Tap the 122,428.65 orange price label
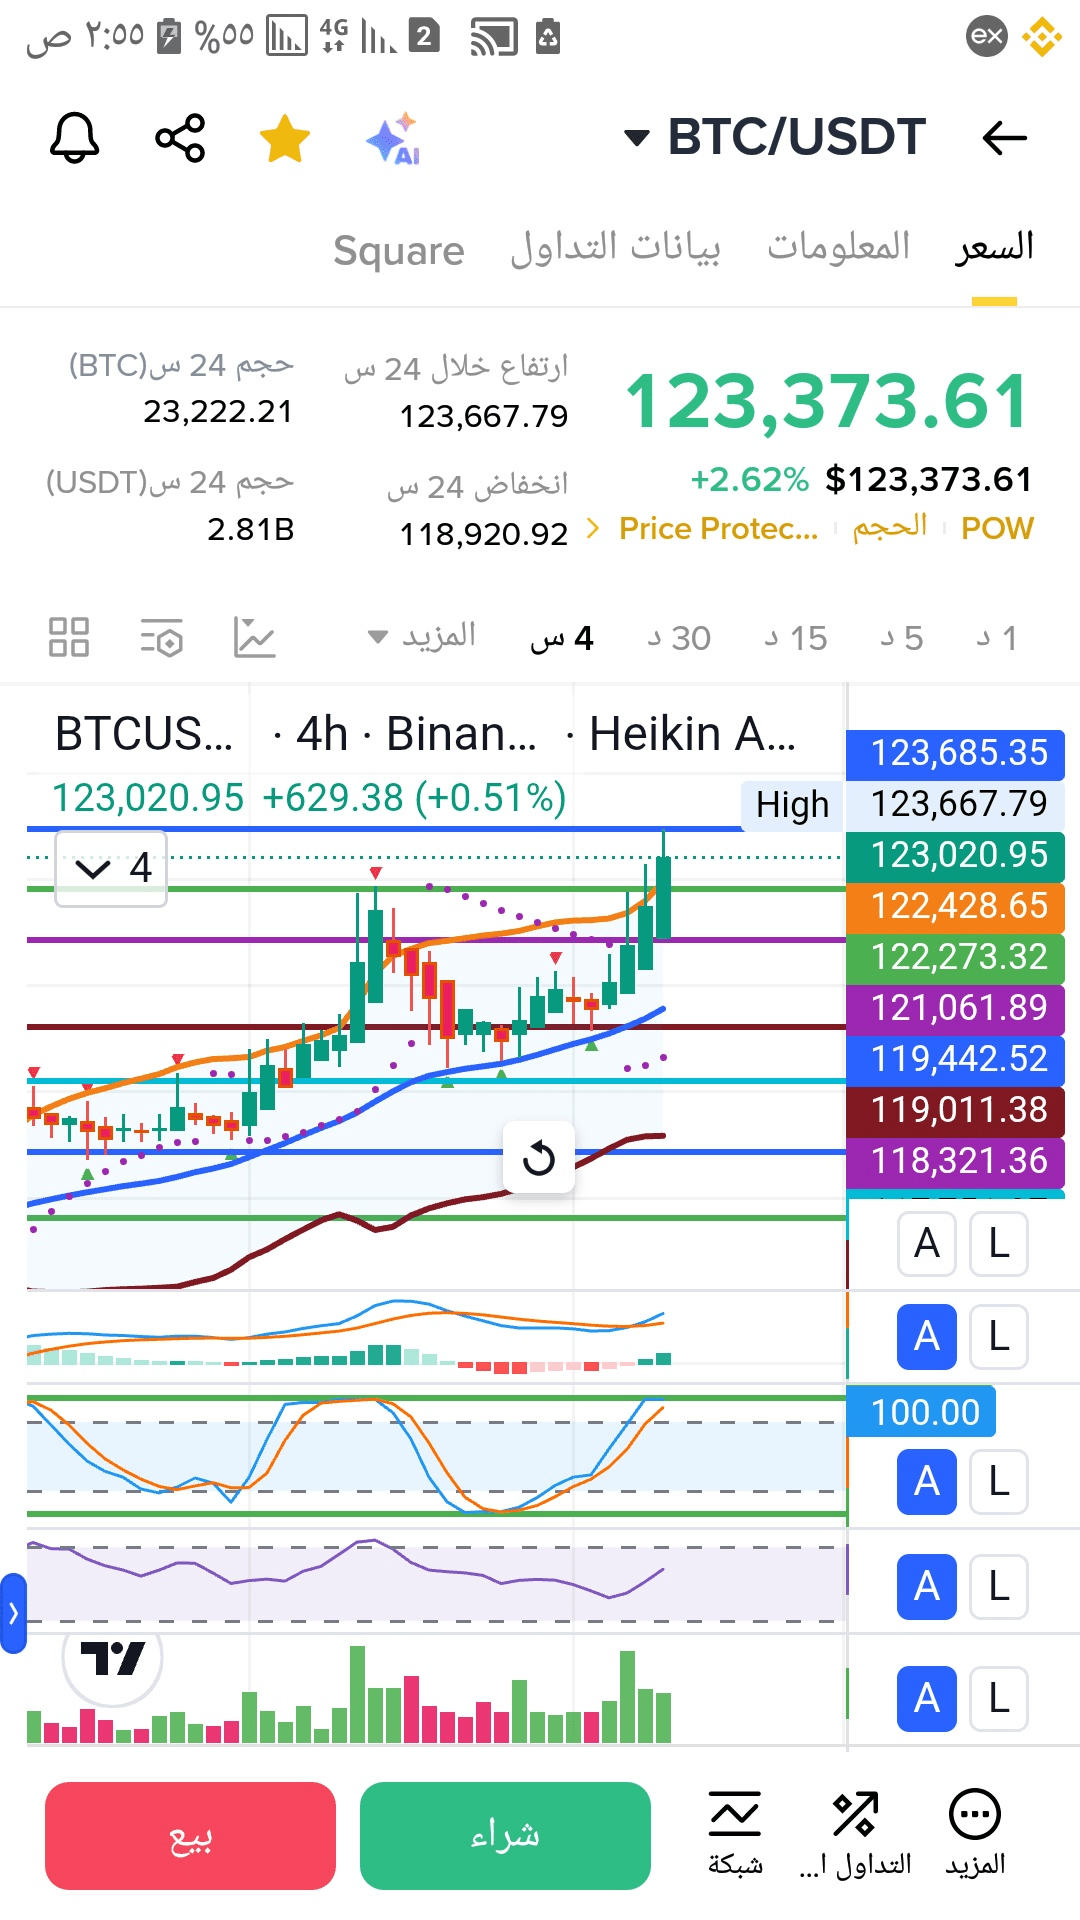 tap(956, 907)
